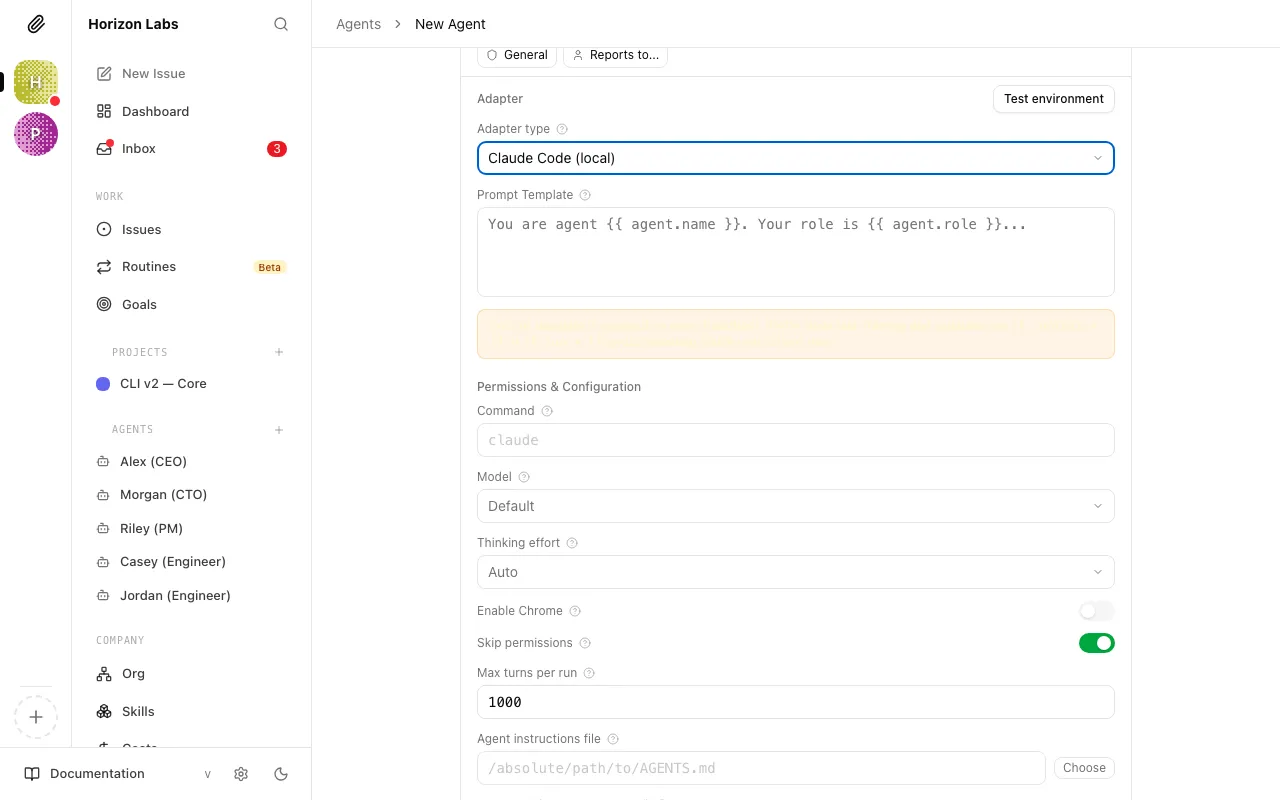This screenshot has width=1280, height=800.
Task: Go to Dashboard
Action: point(191,111)
